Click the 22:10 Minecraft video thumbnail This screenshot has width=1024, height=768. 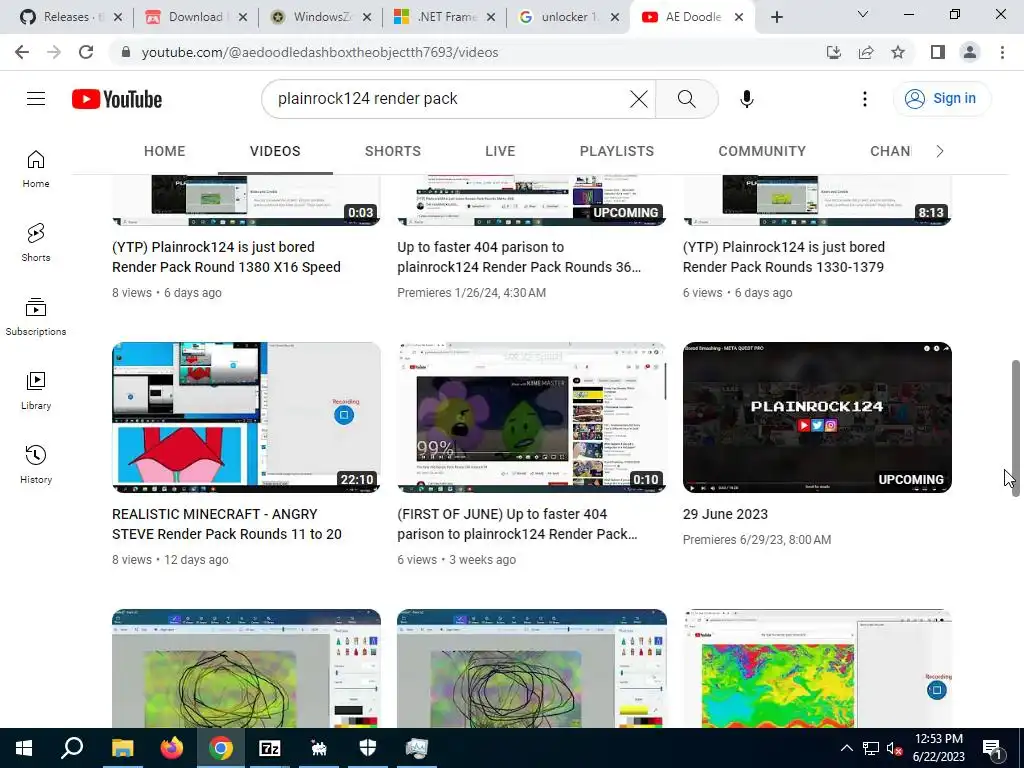click(x=246, y=417)
